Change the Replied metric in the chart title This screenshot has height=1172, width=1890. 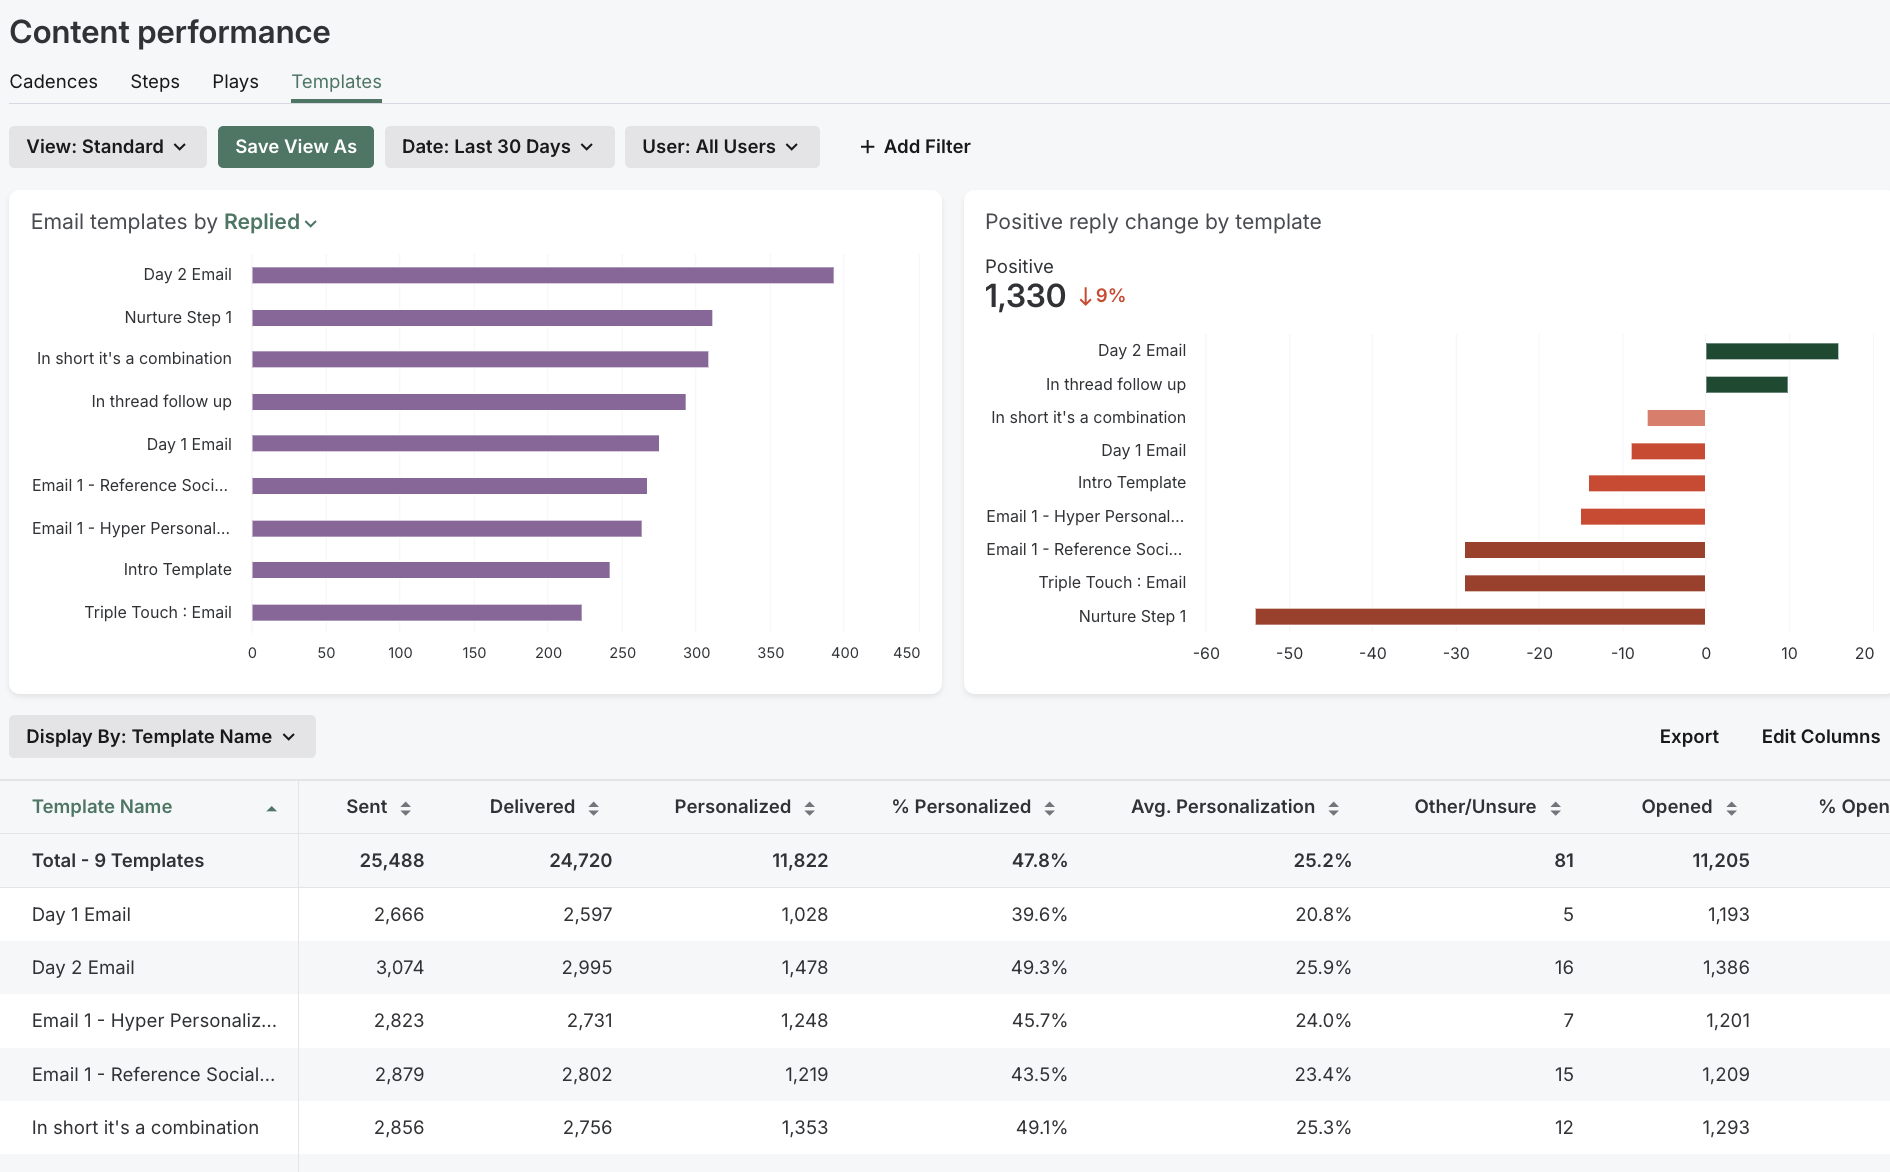[x=268, y=221]
